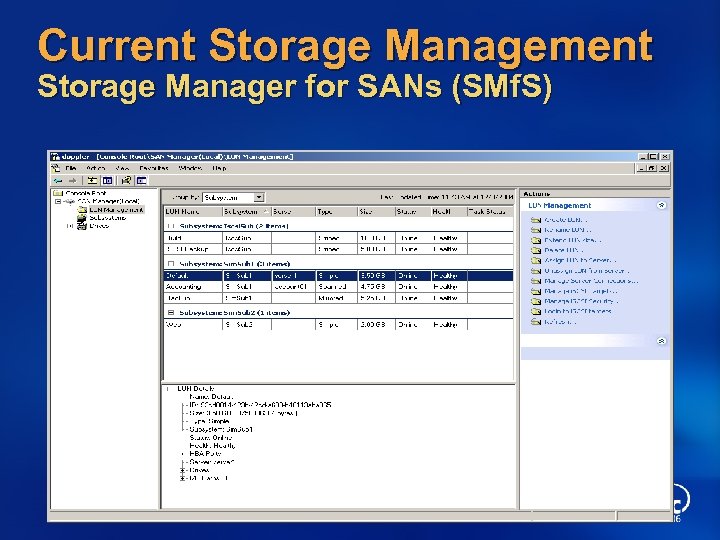Click Login to iSCSI Targets action
720x540 pixels.
(x=578, y=311)
